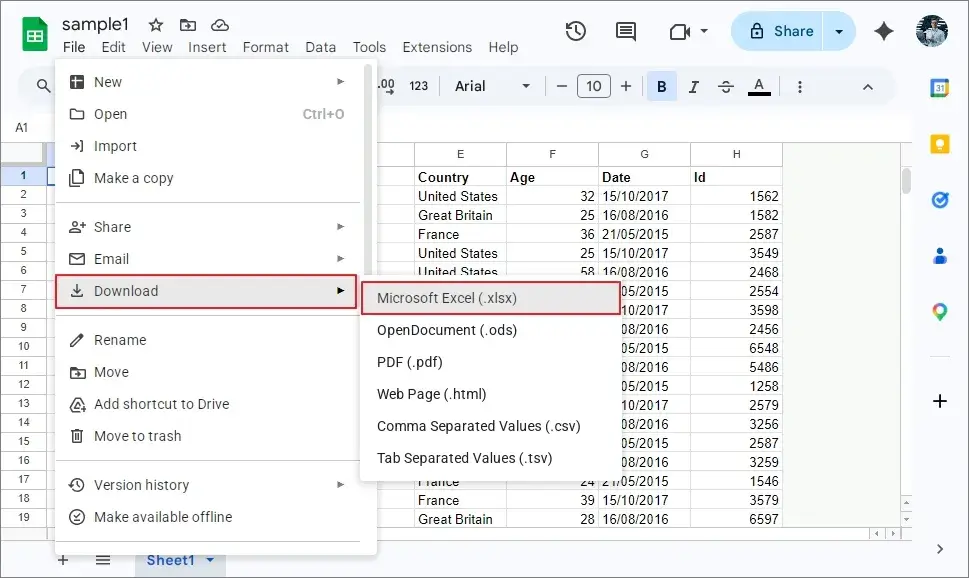
Task: Select the Download menu entry
Action: 206,291
